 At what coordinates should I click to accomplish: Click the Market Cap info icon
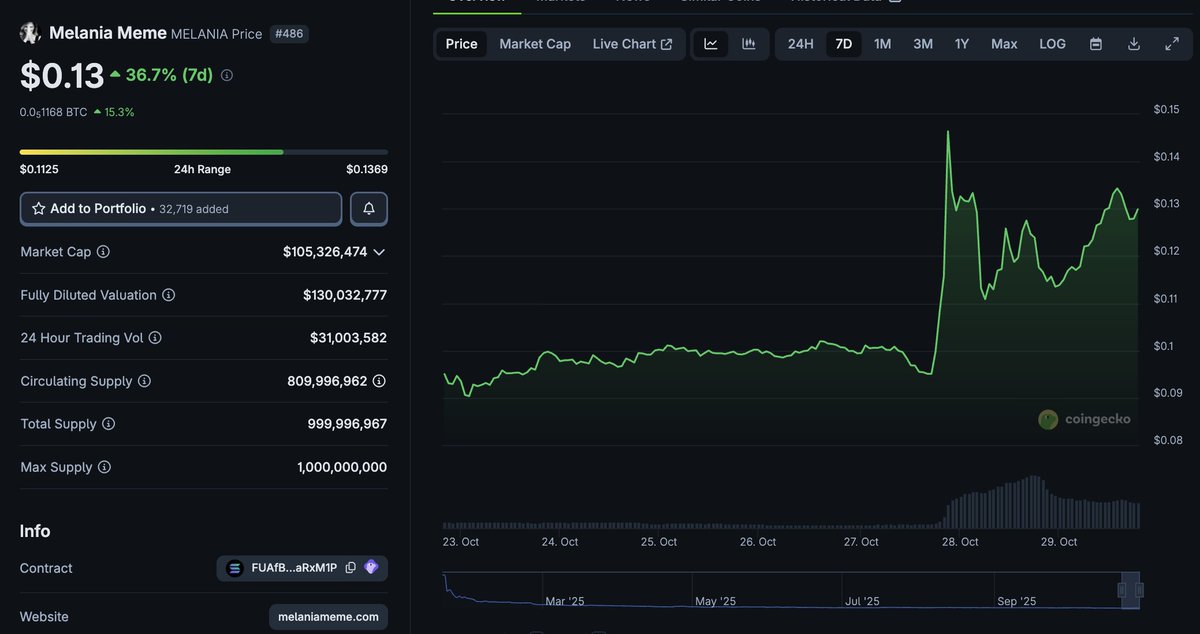(x=103, y=252)
